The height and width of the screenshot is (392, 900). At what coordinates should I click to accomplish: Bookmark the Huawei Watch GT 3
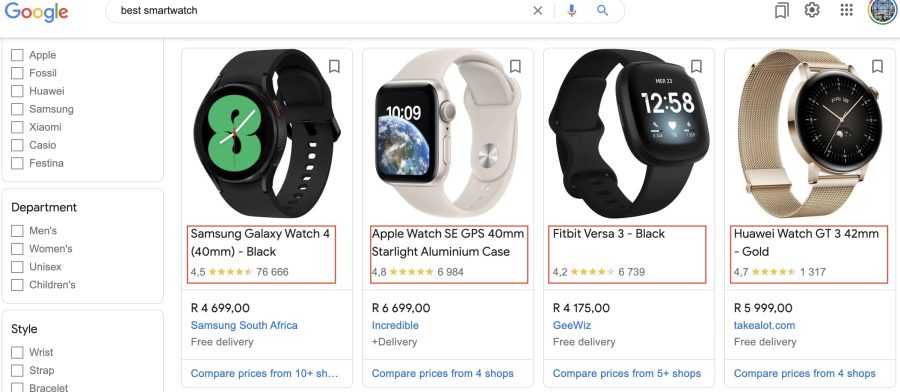[x=877, y=67]
